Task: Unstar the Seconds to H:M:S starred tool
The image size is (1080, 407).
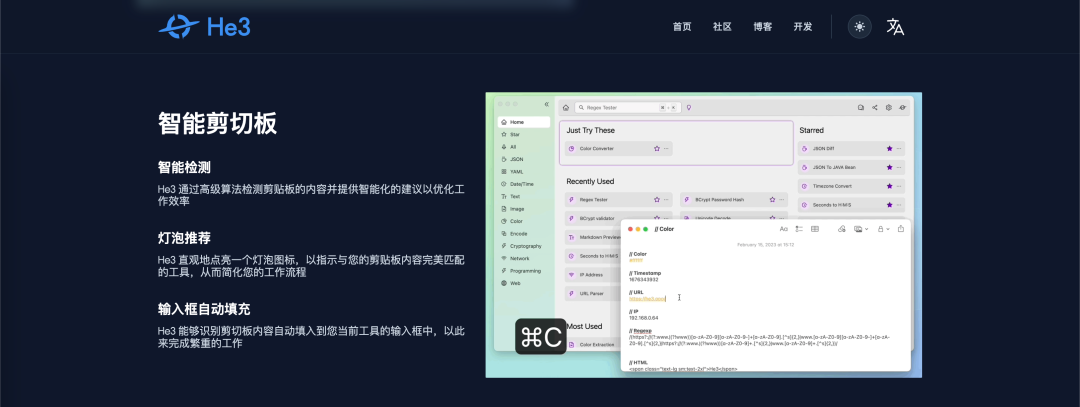Action: tap(889, 205)
